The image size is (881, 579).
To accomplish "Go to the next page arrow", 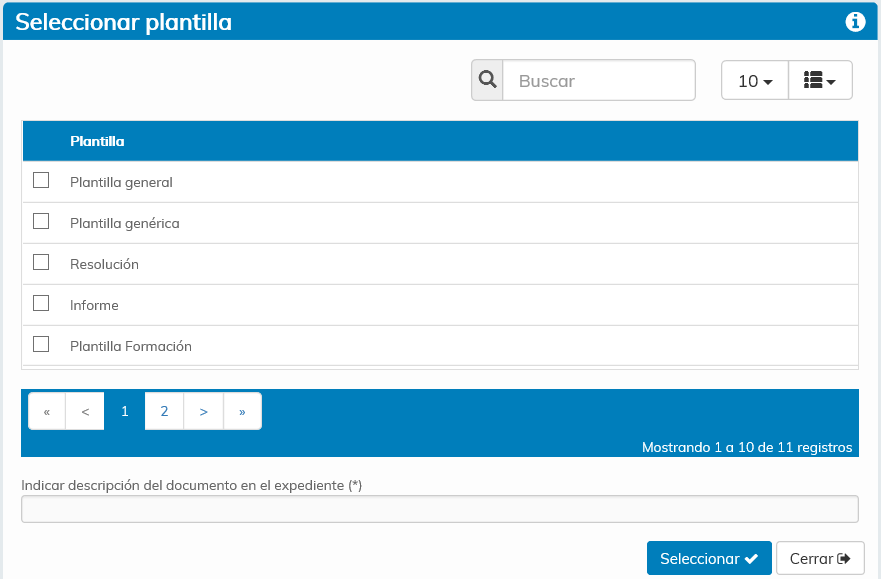I will [203, 411].
